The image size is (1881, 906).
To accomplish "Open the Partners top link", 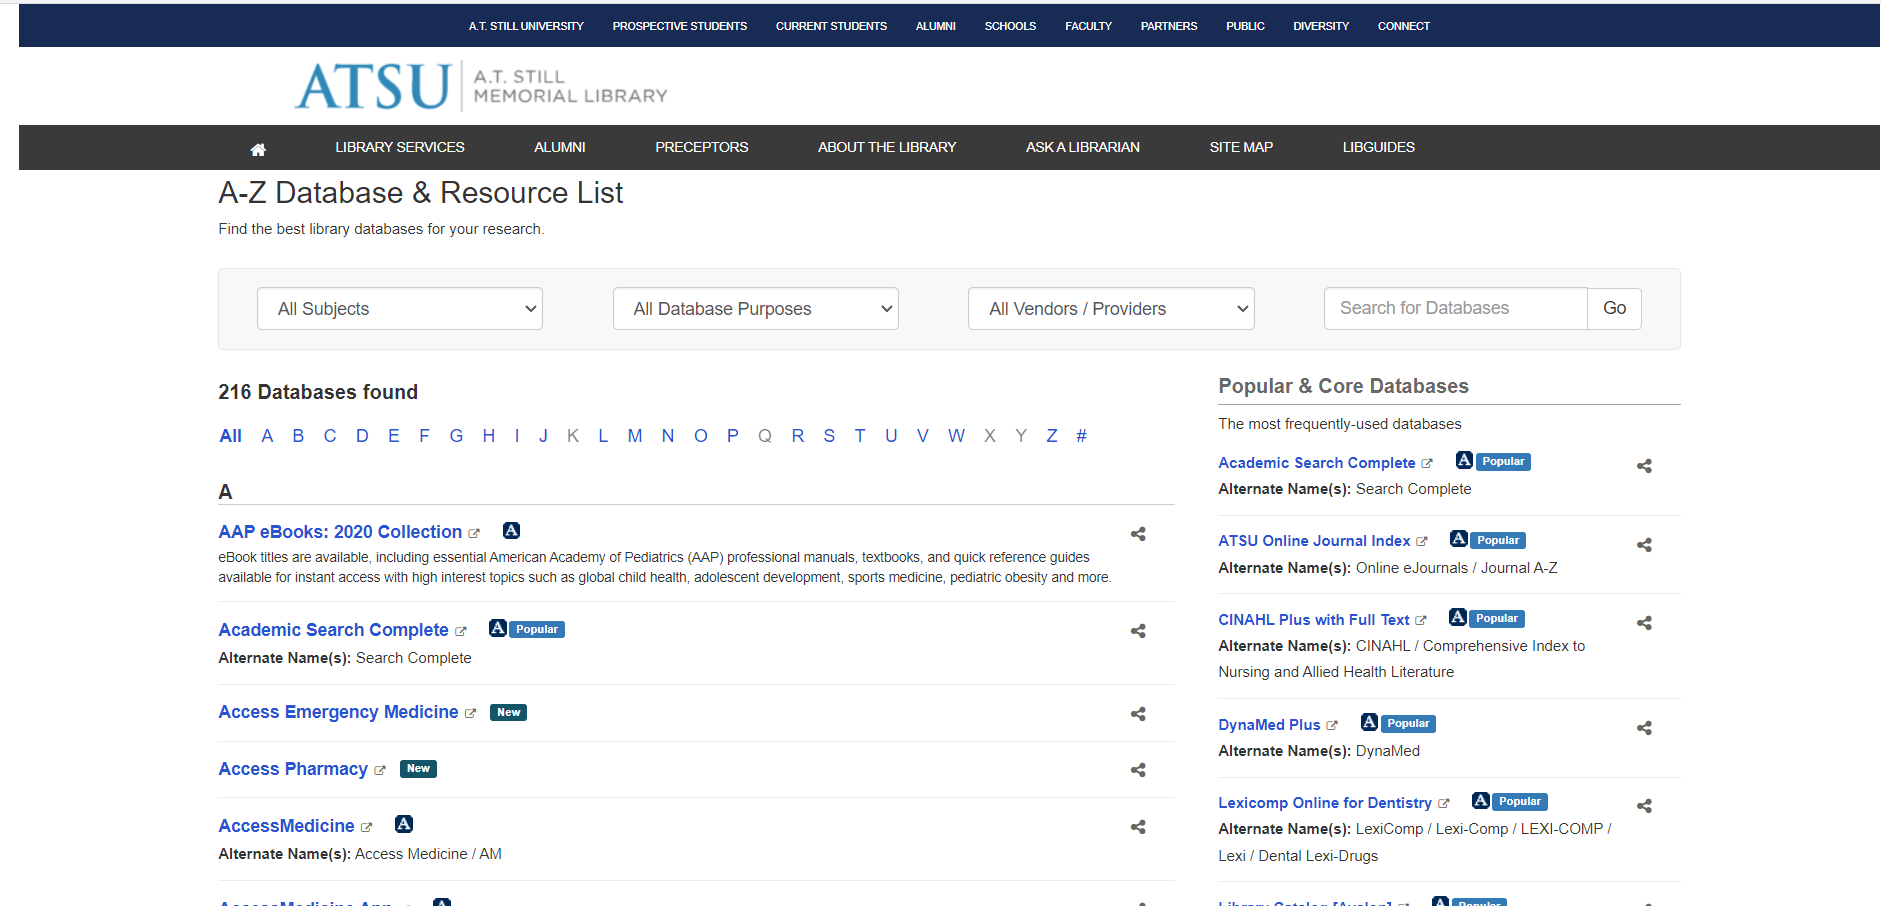I will pos(1169,26).
